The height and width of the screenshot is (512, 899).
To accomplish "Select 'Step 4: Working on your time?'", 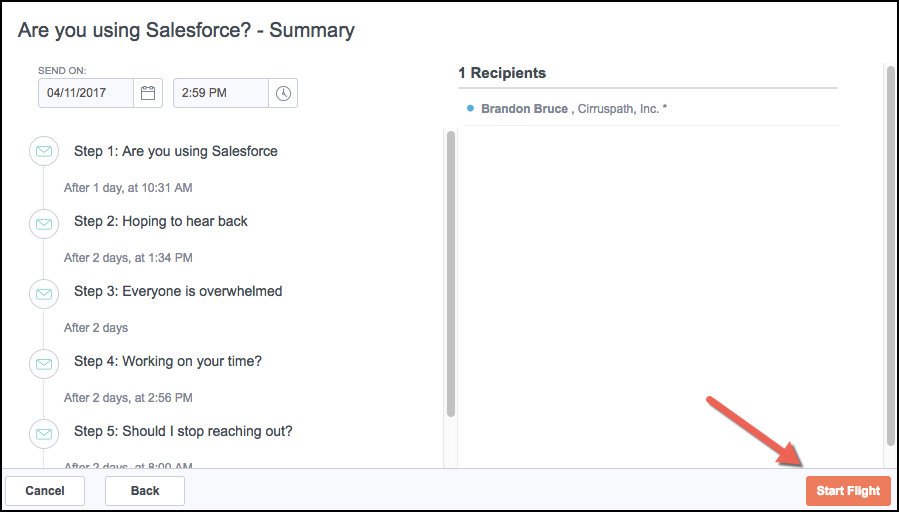I will 167,361.
